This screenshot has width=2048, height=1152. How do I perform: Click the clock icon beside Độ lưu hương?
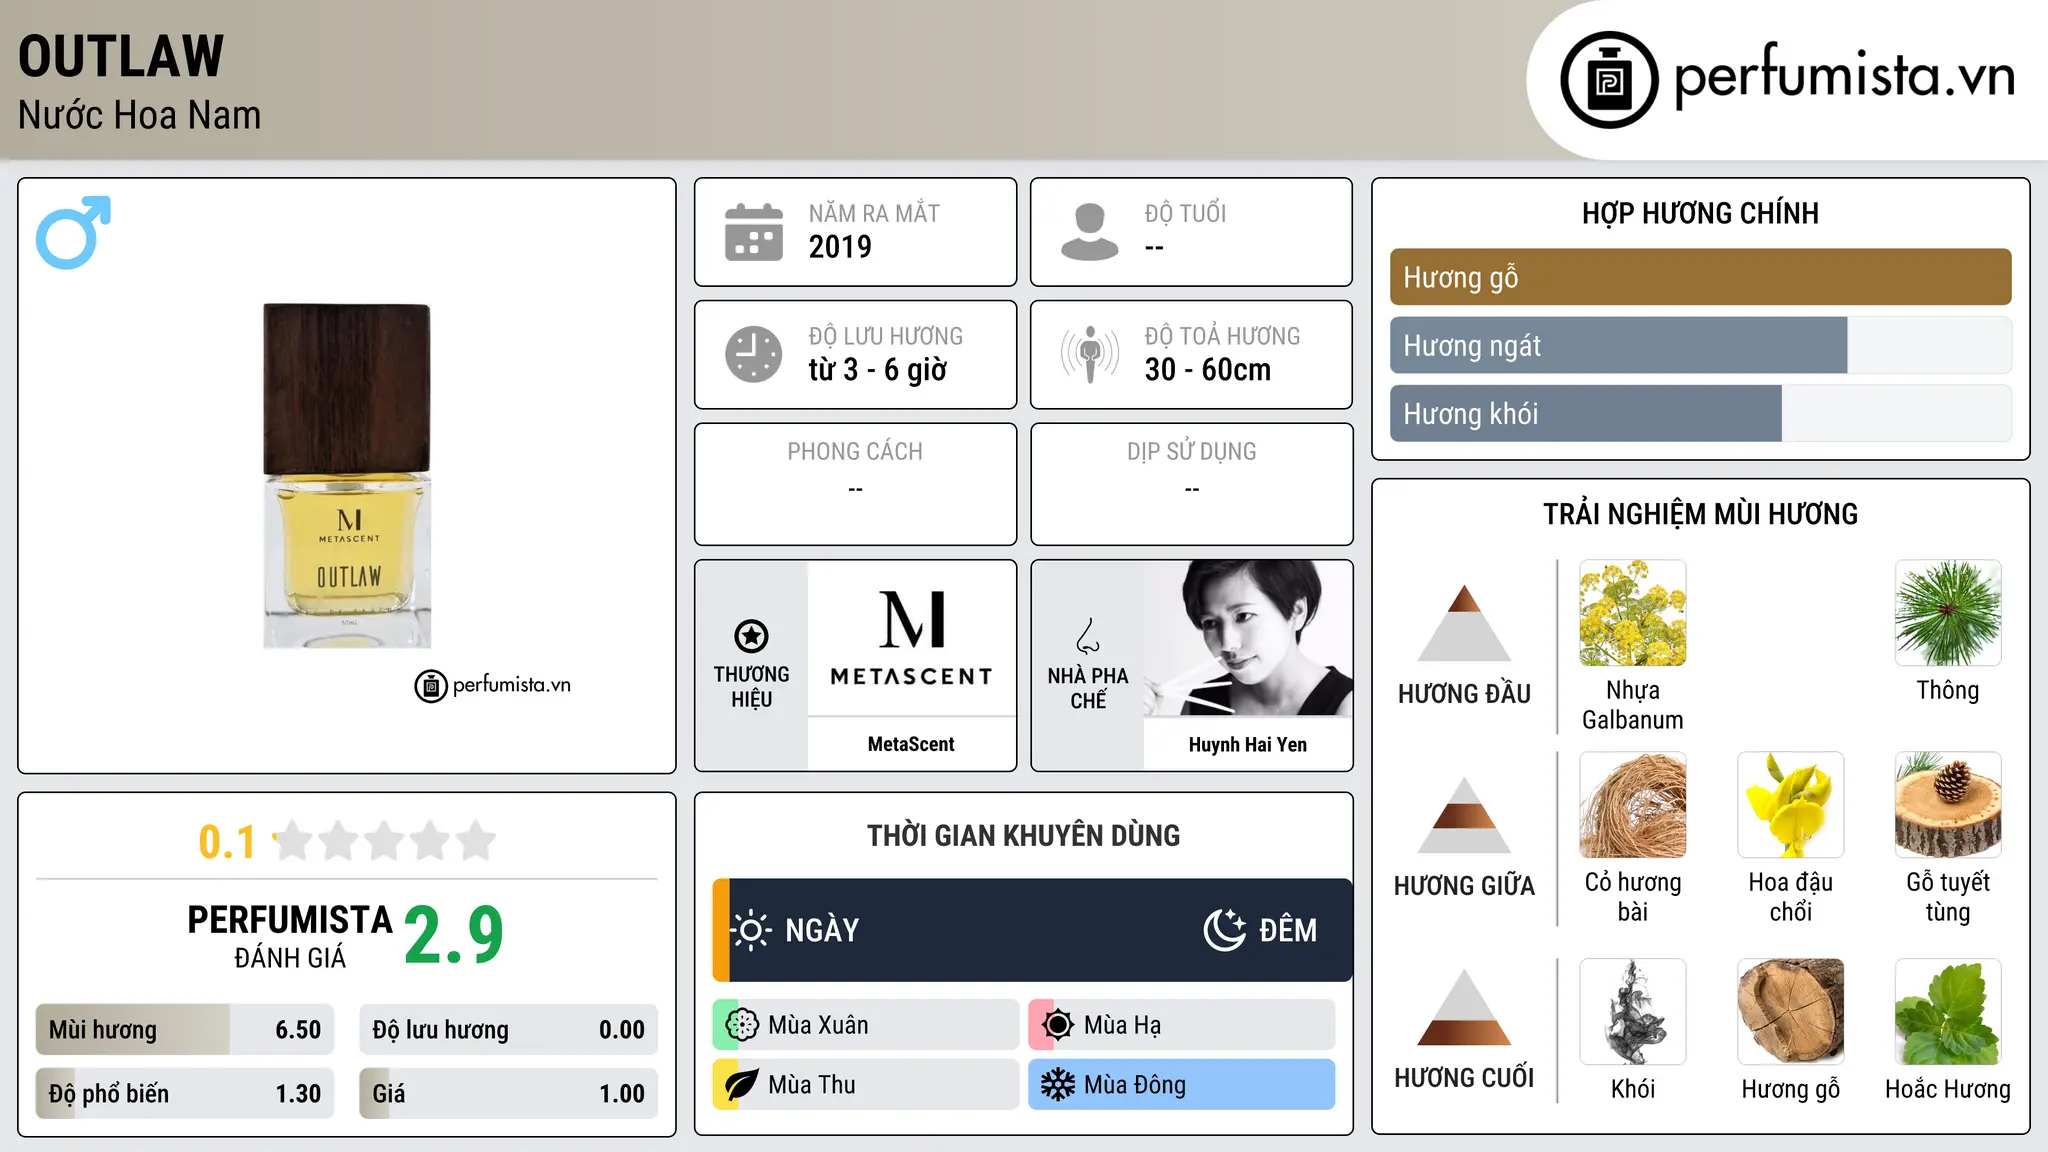click(754, 354)
